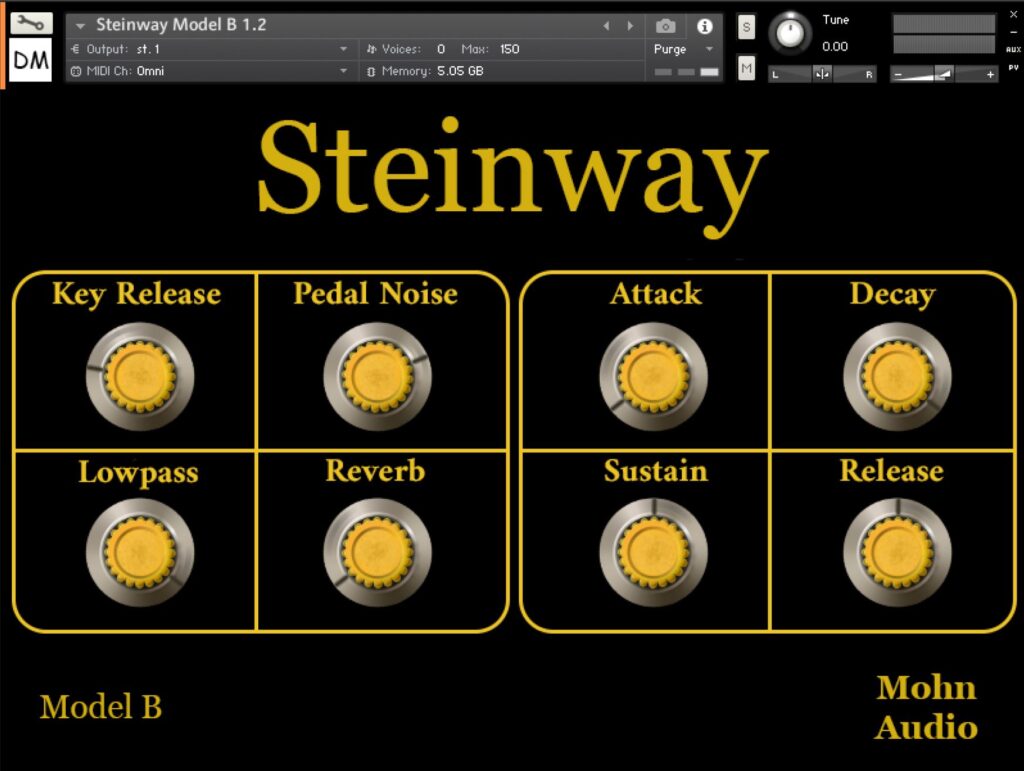Viewport: 1024px width, 771px height.
Task: Click the Output routing icon beside Output label
Action: [75, 49]
